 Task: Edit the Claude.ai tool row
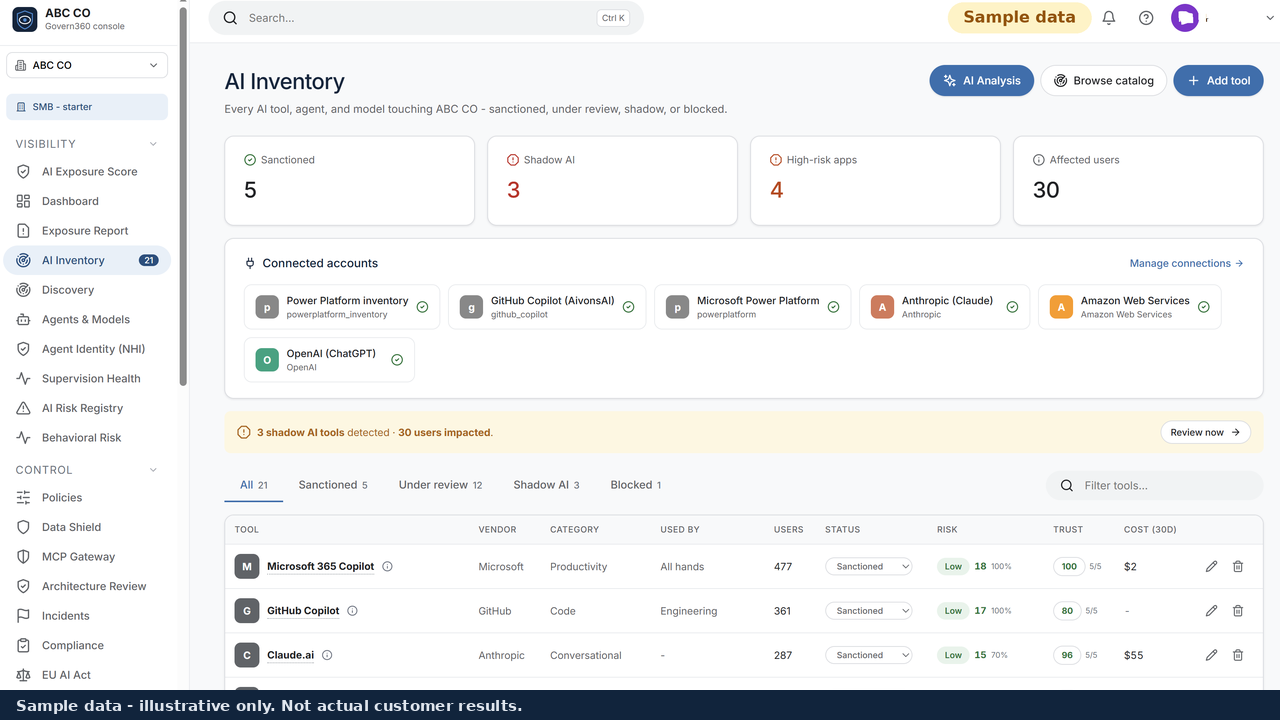(x=1211, y=655)
